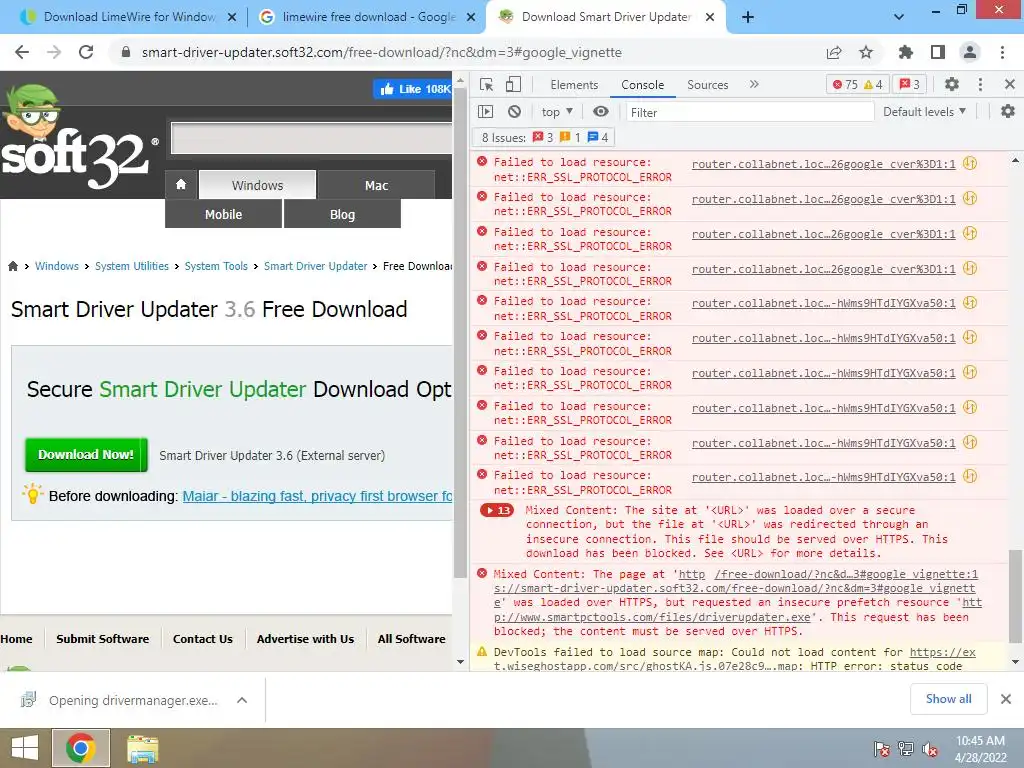Click Show all downloads button
1024x768 pixels.
(948, 699)
